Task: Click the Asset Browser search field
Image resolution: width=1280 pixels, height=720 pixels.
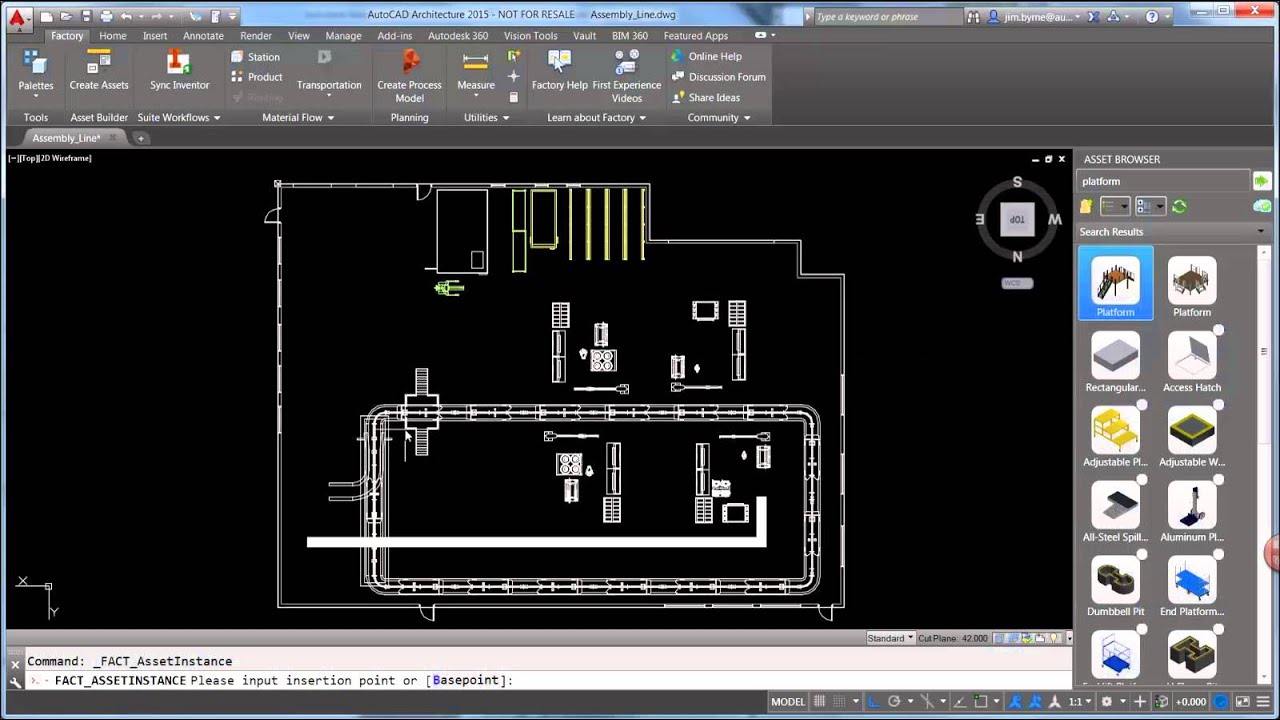Action: pos(1163,181)
